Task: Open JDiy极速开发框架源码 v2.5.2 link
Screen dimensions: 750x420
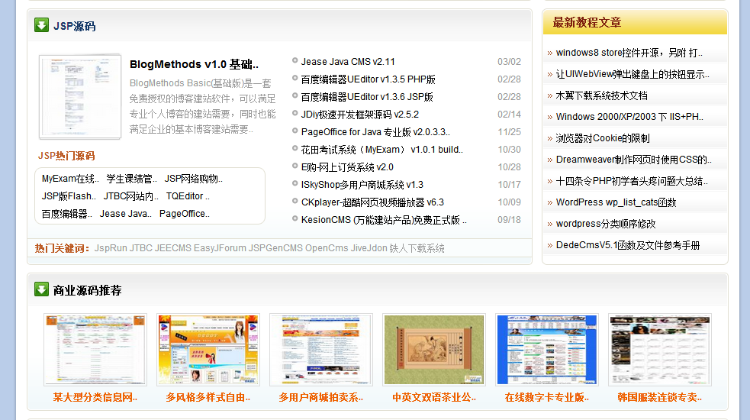Action: [360, 115]
